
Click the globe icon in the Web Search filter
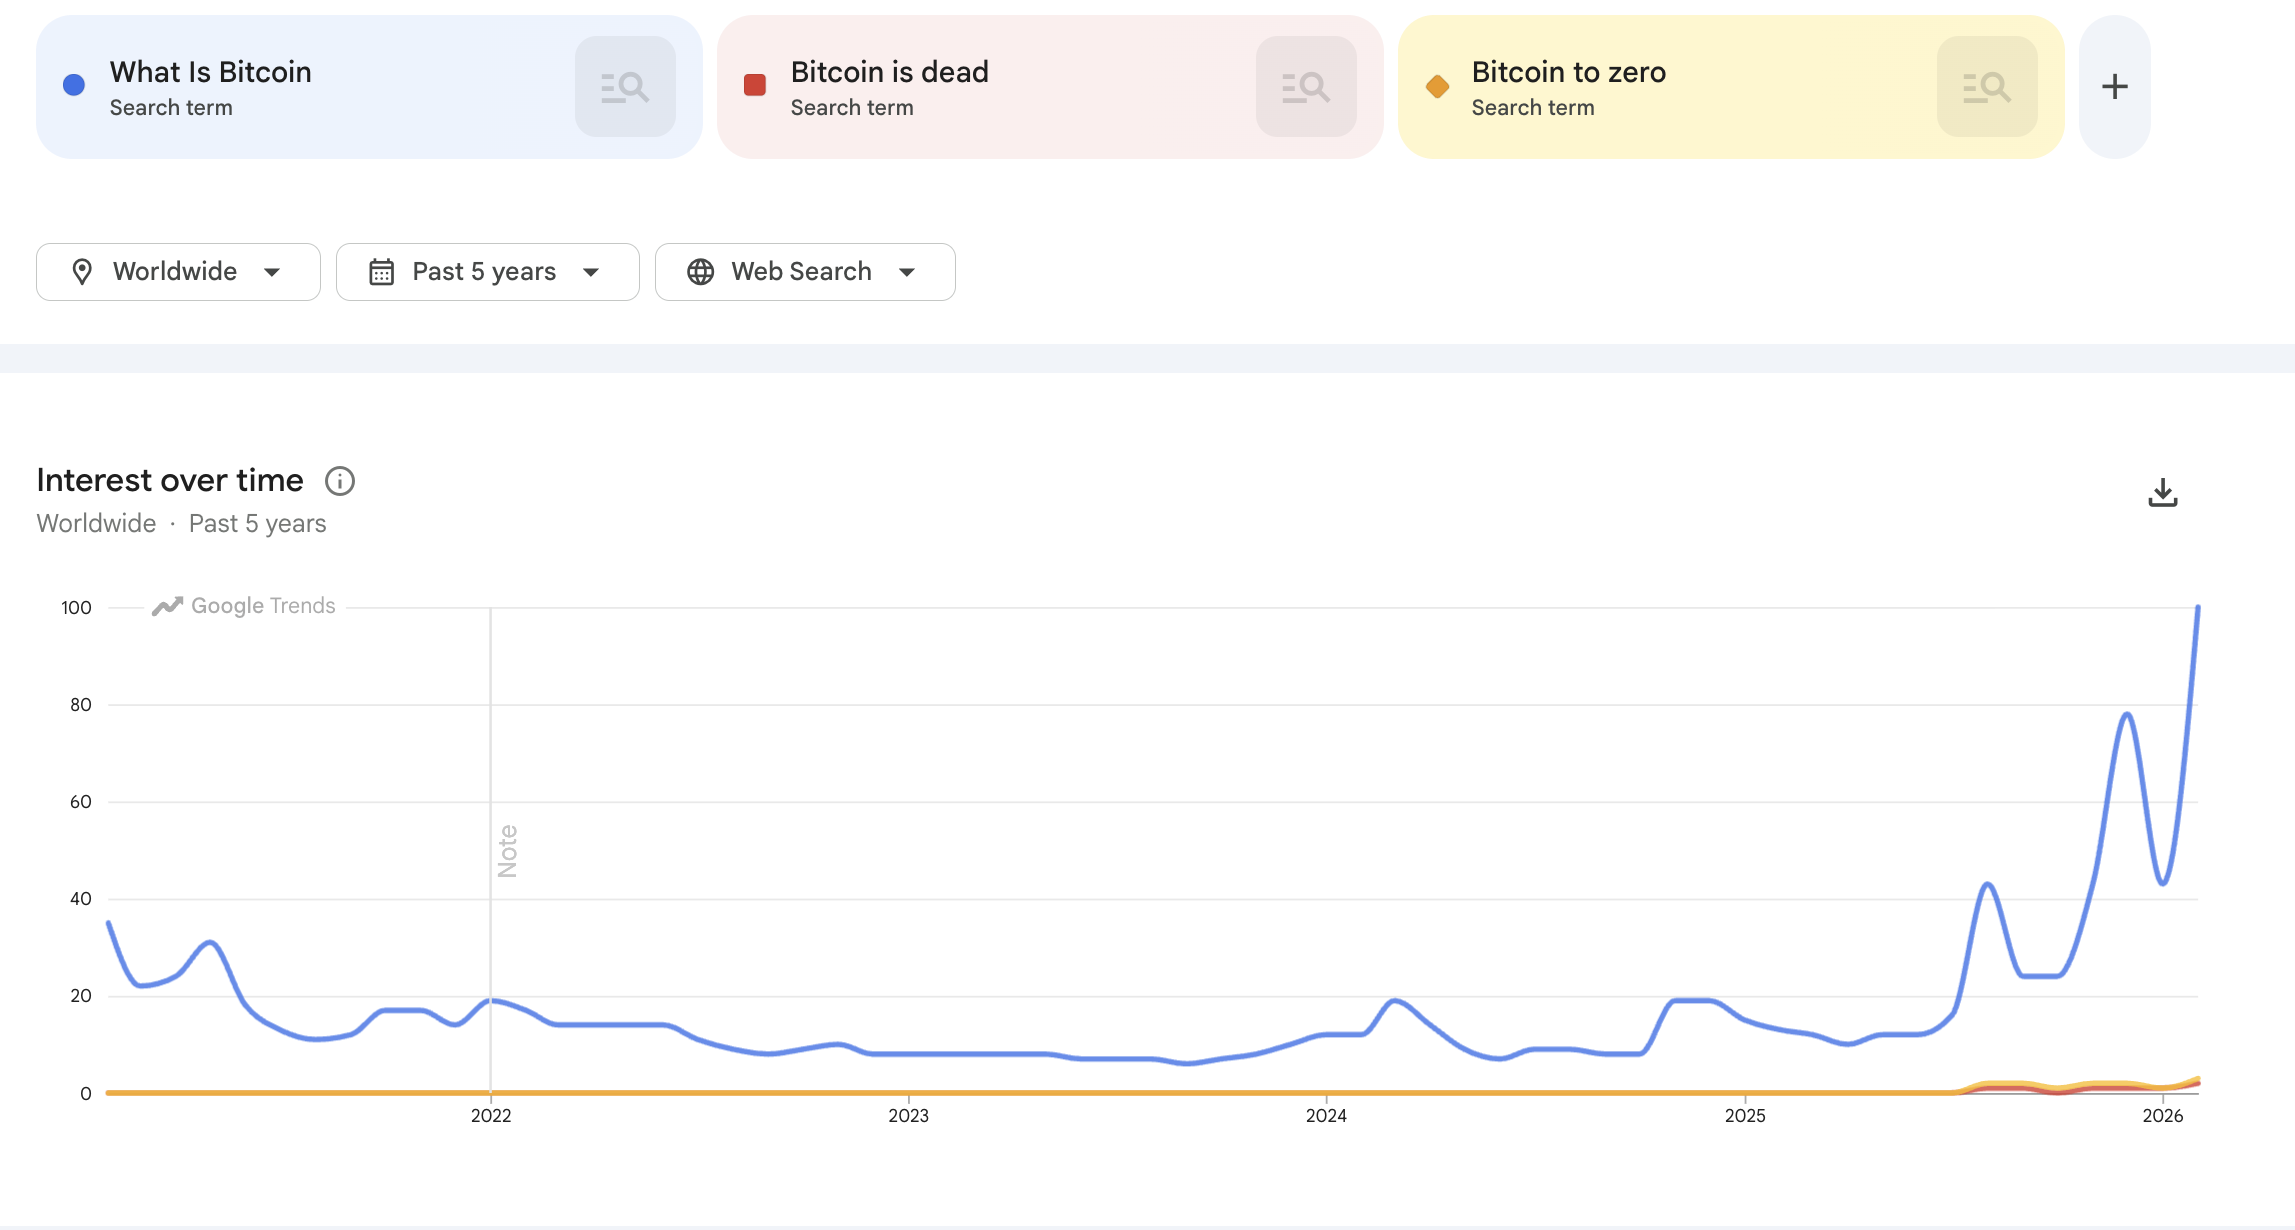[700, 271]
